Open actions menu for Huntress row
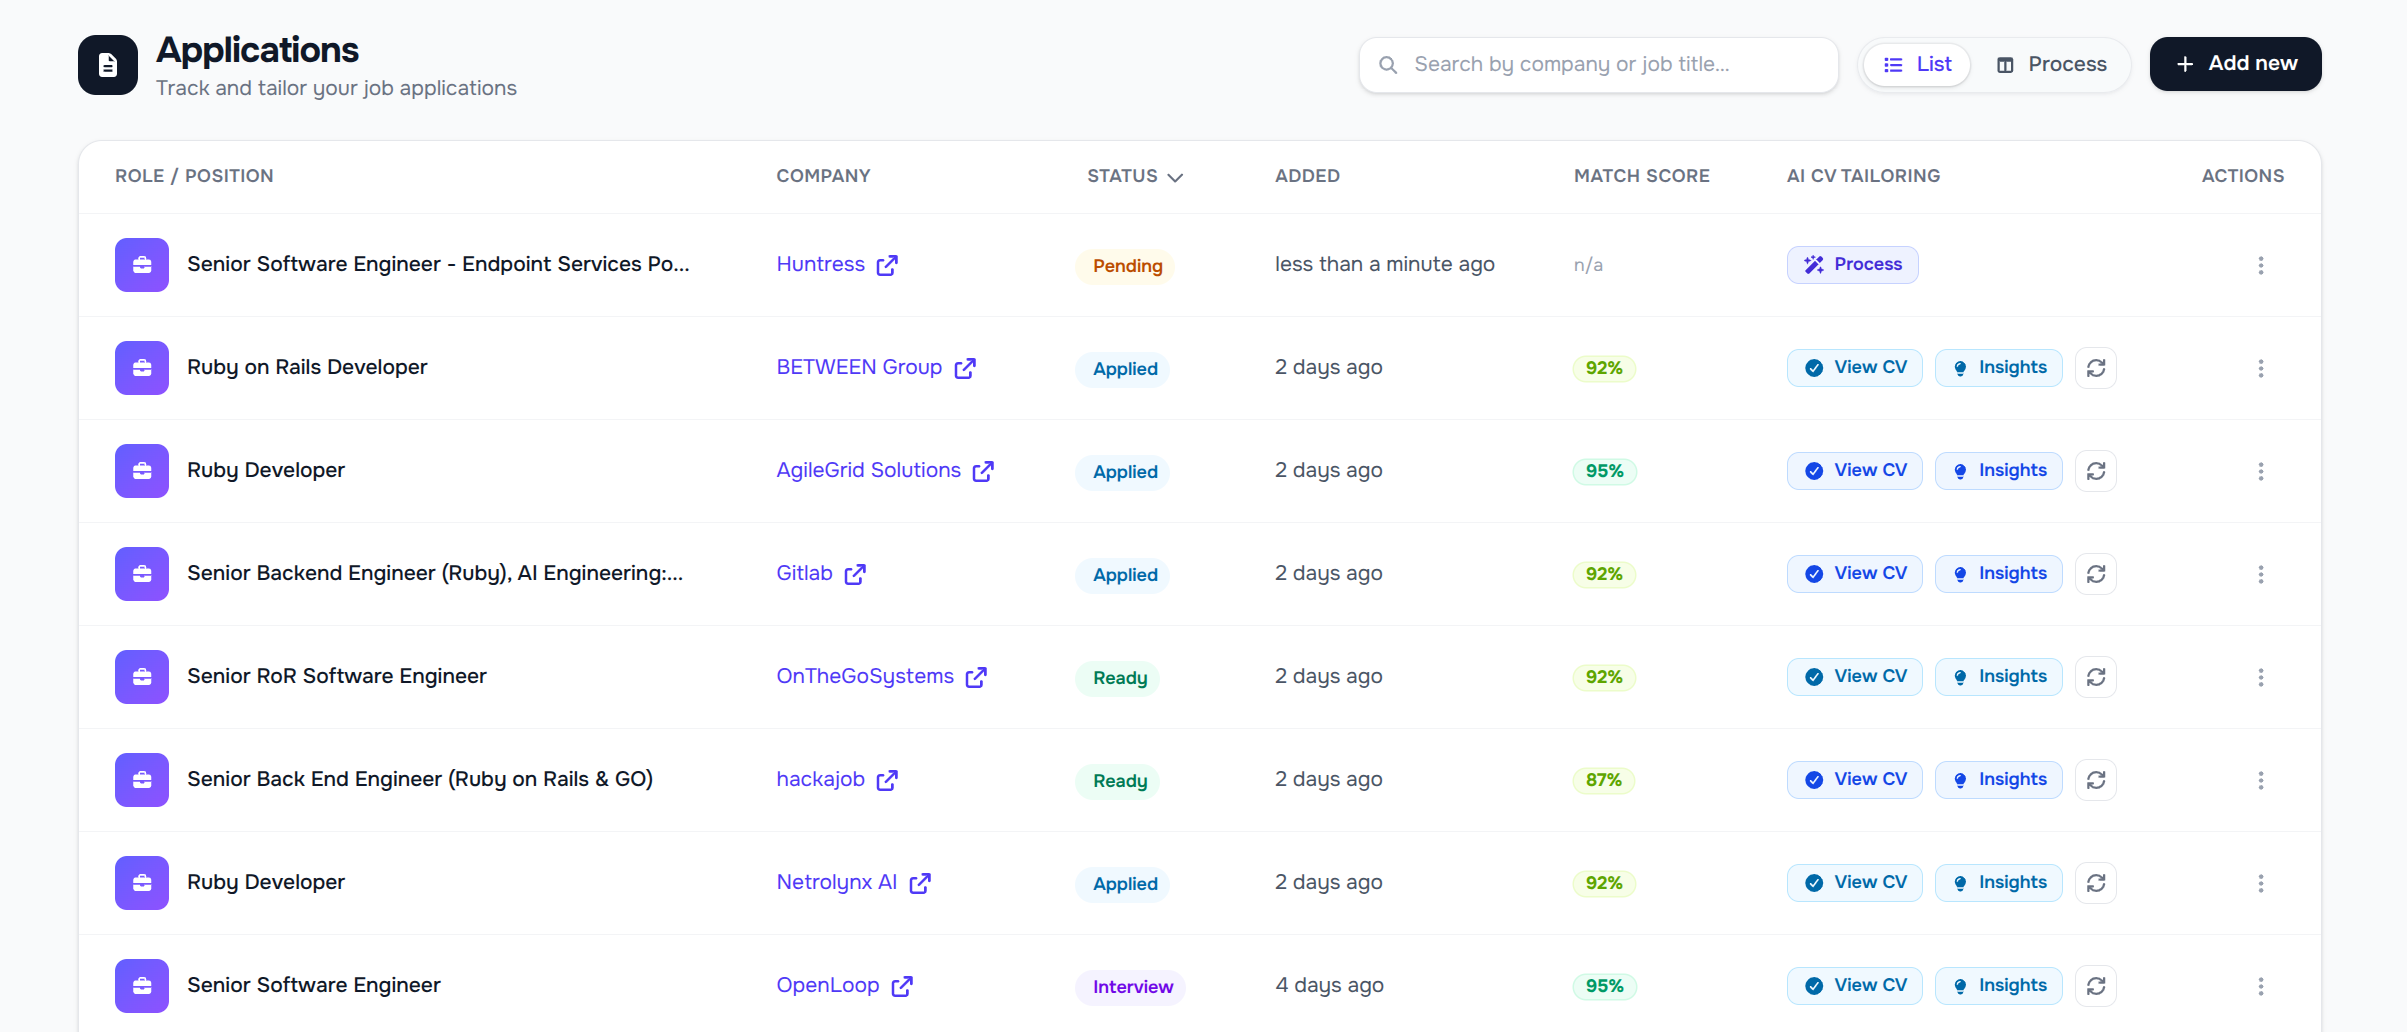Viewport: 2407px width, 1032px height. click(2260, 265)
